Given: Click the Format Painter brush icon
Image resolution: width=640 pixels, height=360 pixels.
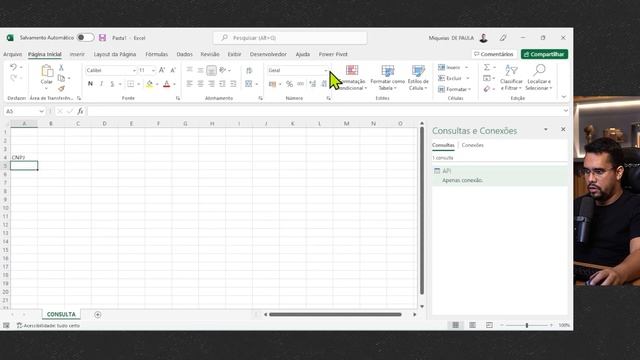Looking at the screenshot, I should click(x=61, y=89).
